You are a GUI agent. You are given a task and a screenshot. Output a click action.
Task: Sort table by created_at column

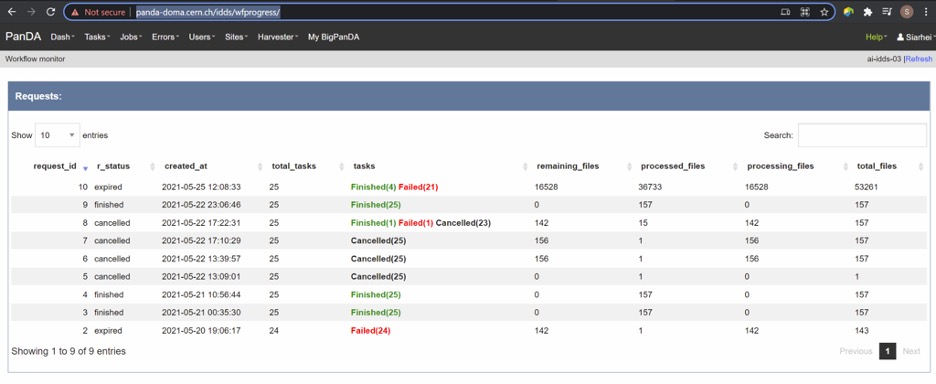click(186, 166)
